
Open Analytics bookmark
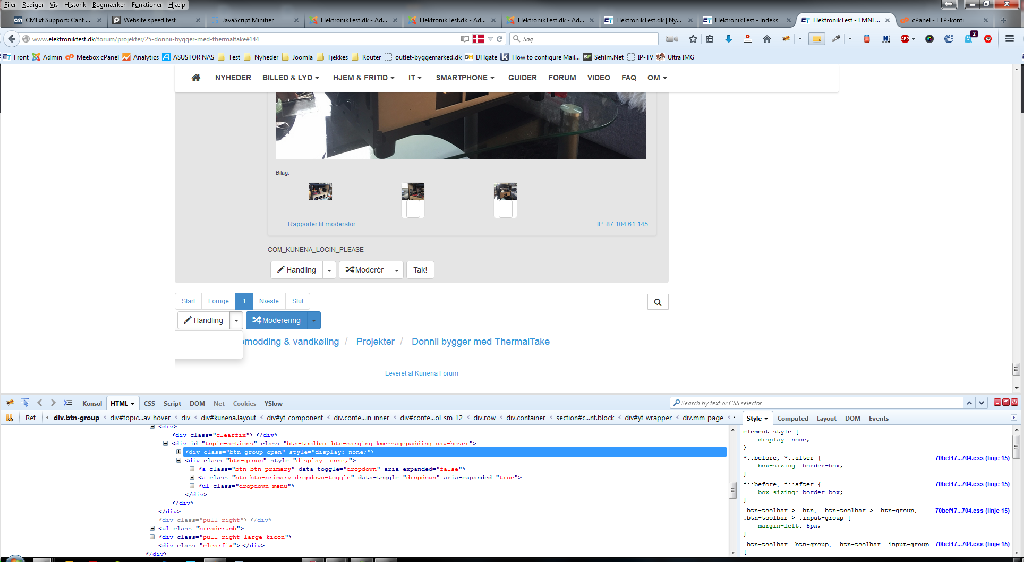click(140, 57)
